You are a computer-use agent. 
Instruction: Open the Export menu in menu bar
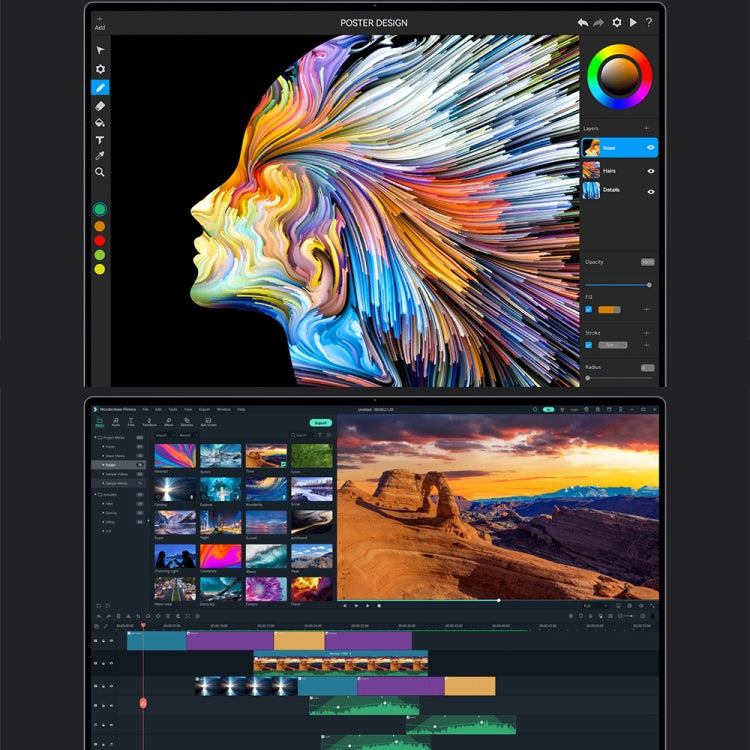pos(204,409)
